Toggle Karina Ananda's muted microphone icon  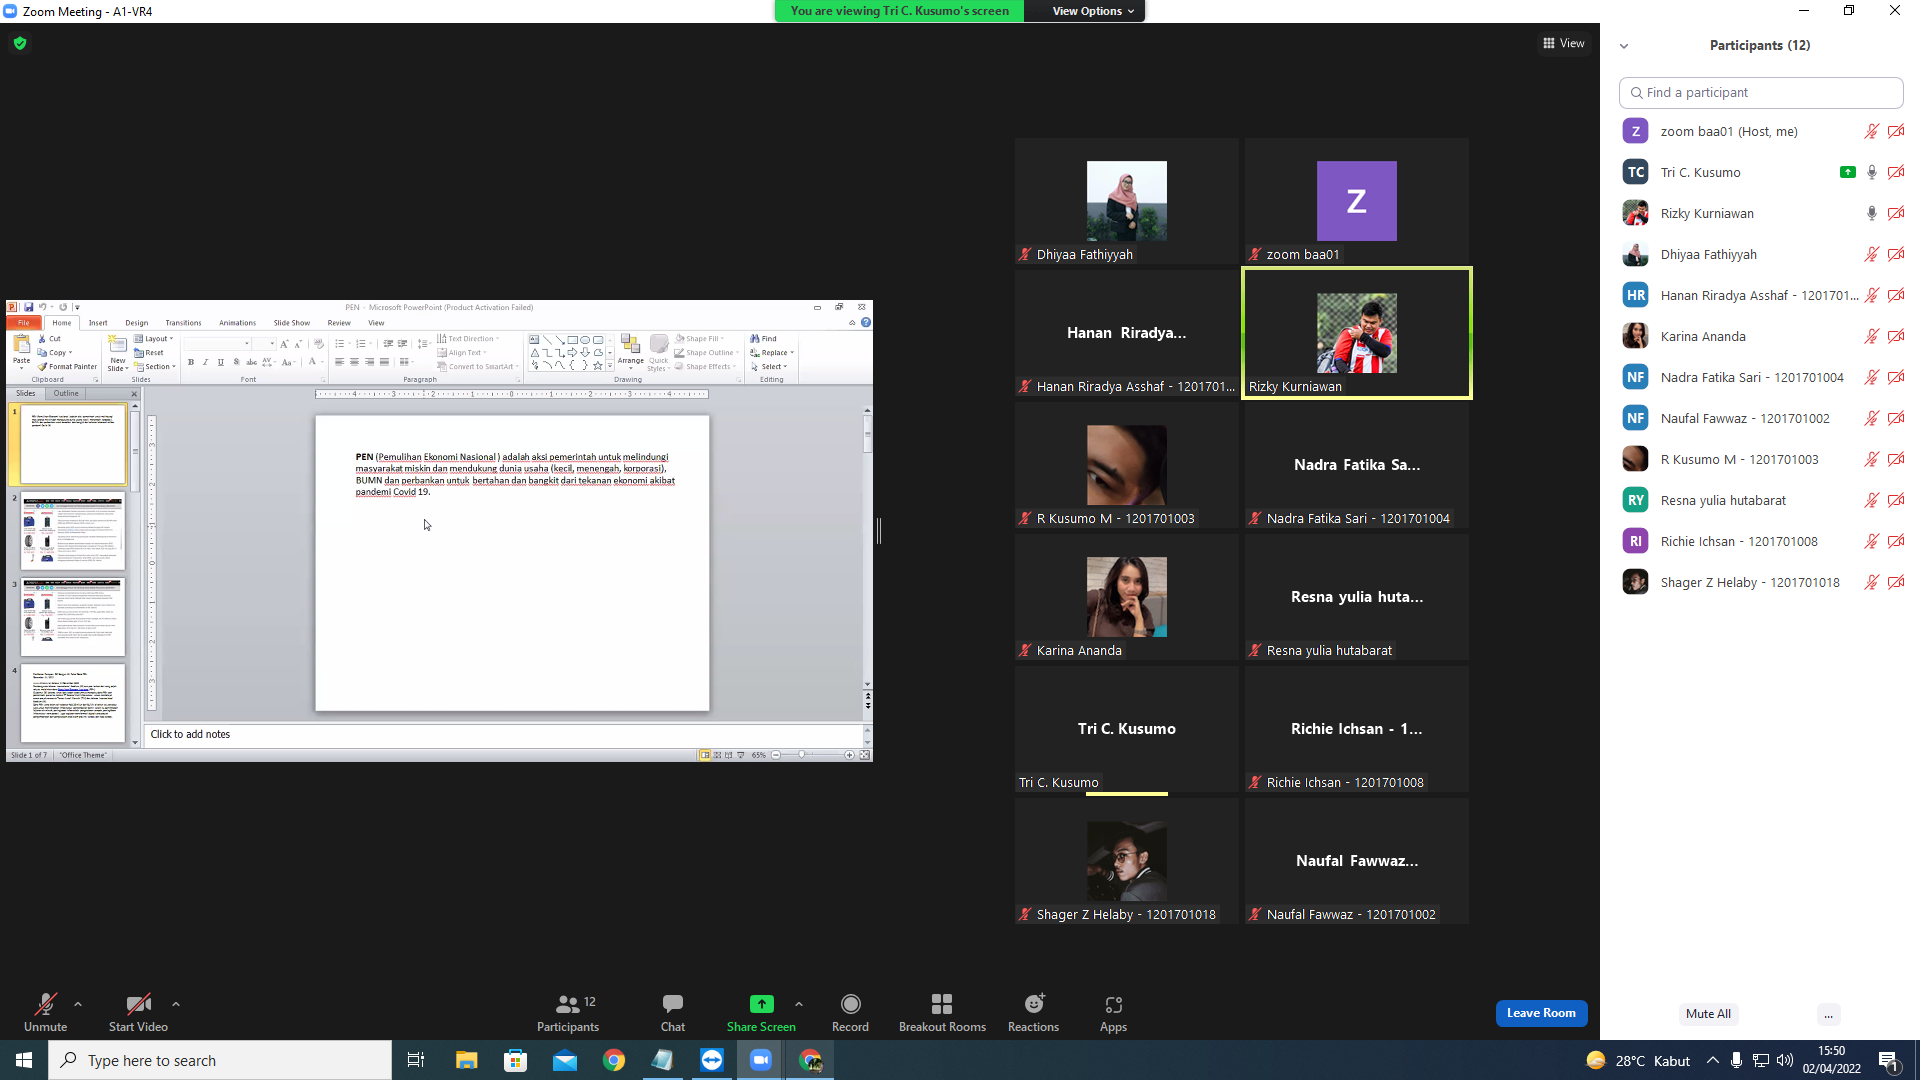[1871, 336]
